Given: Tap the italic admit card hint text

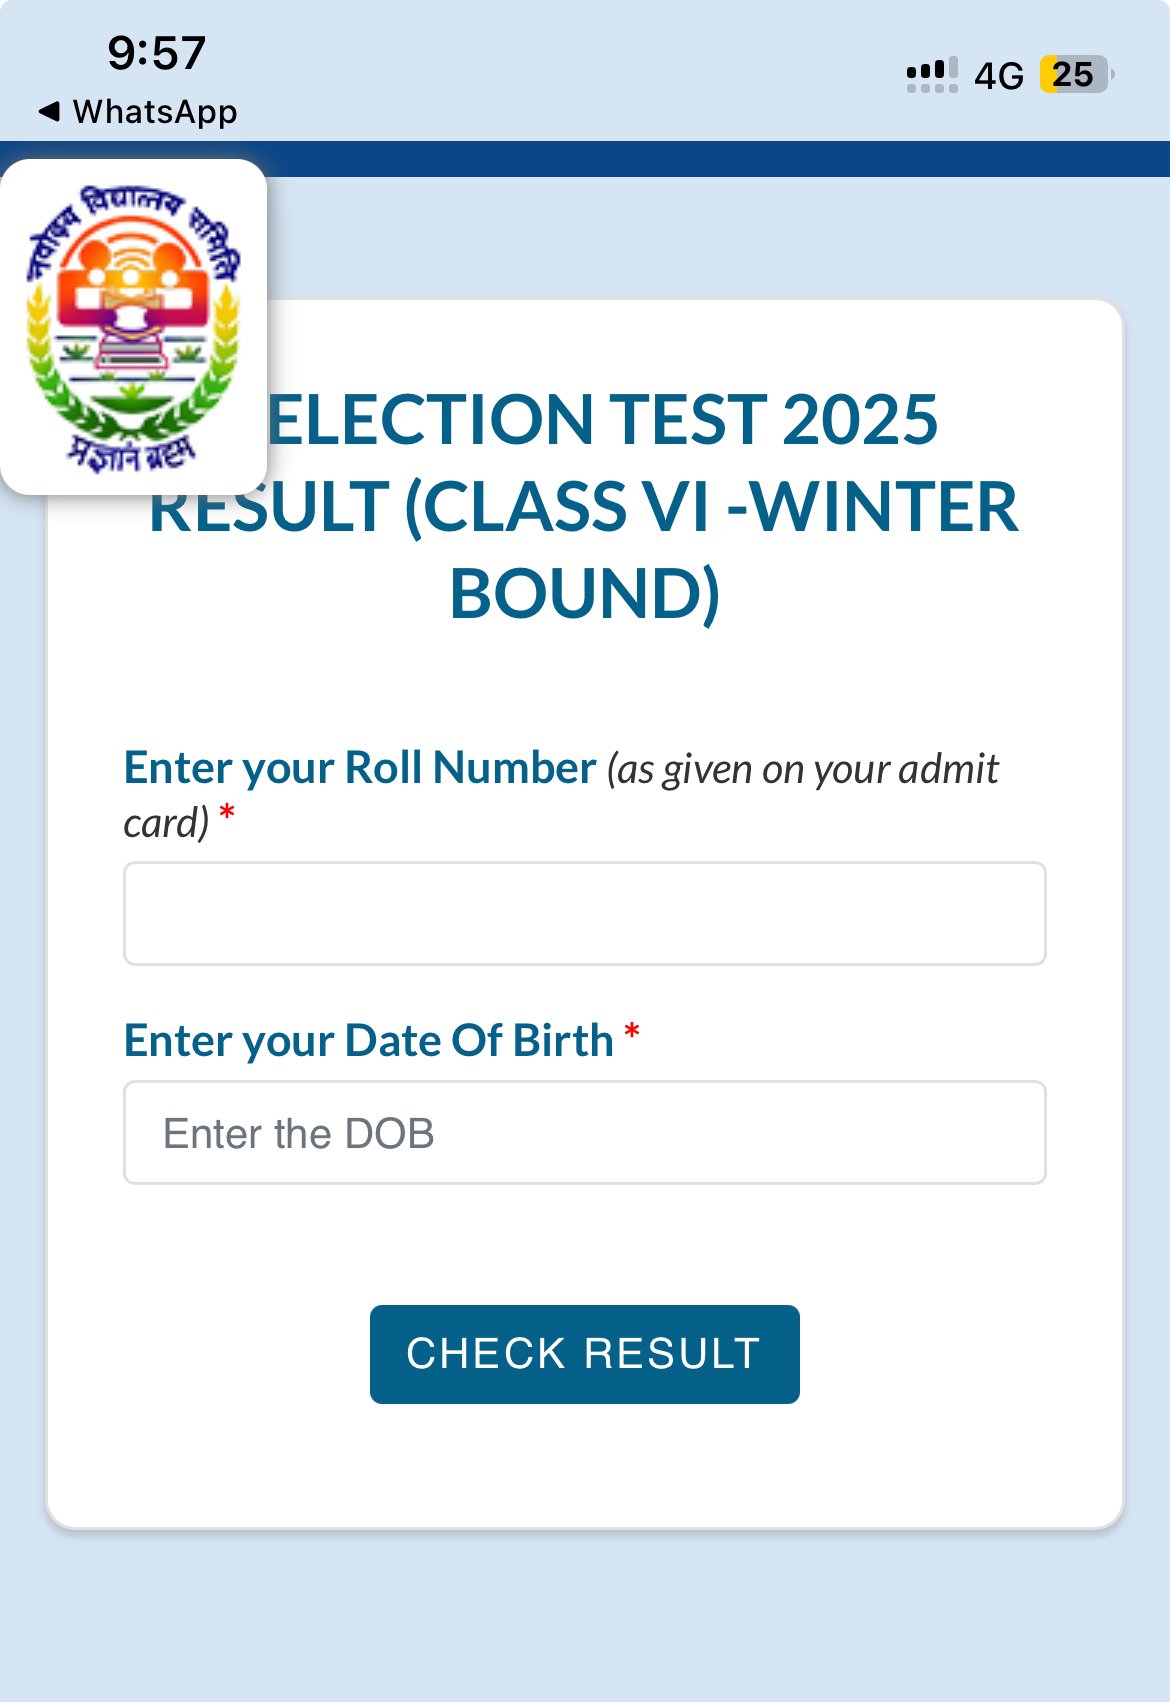Looking at the screenshot, I should tap(561, 796).
